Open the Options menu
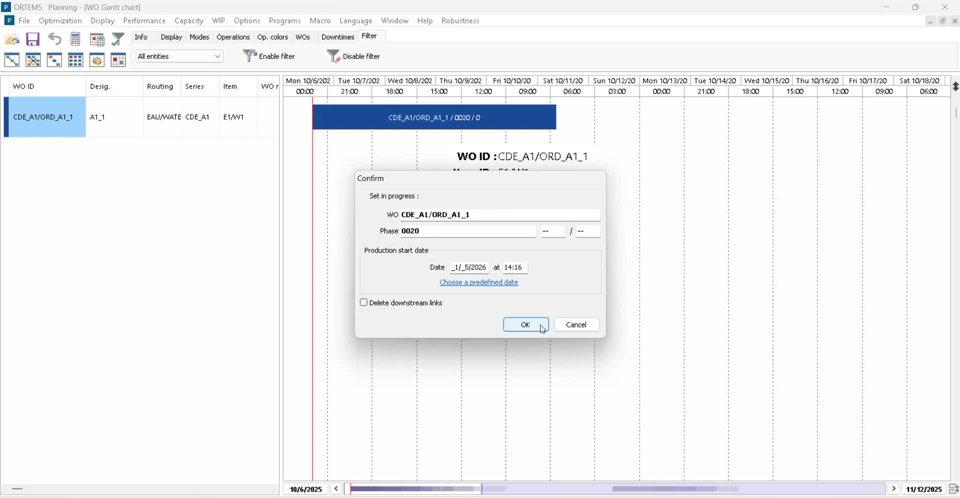The image size is (960, 498). [247, 21]
